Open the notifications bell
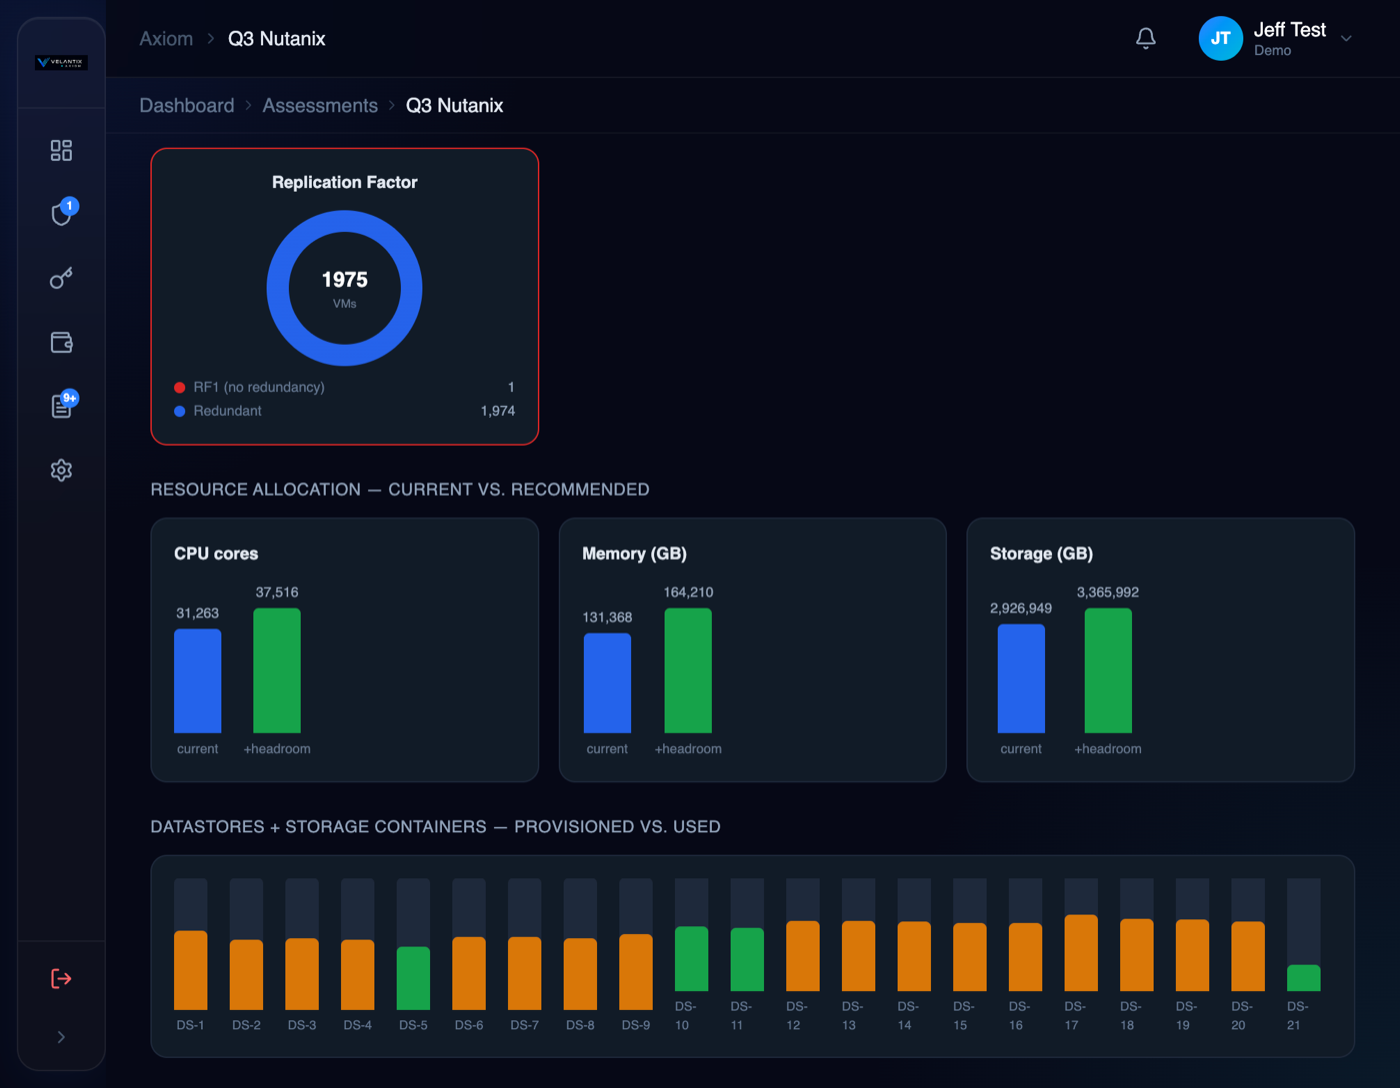Screen dimensions: 1400x1088 (1146, 38)
